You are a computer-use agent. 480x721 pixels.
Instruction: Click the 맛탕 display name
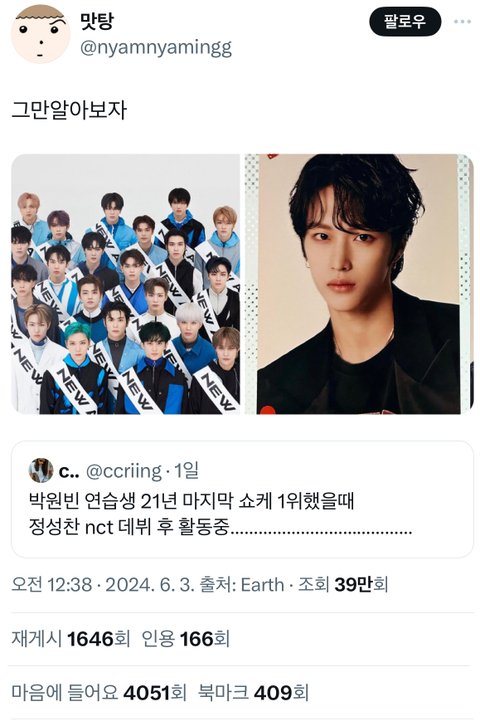click(x=97, y=21)
